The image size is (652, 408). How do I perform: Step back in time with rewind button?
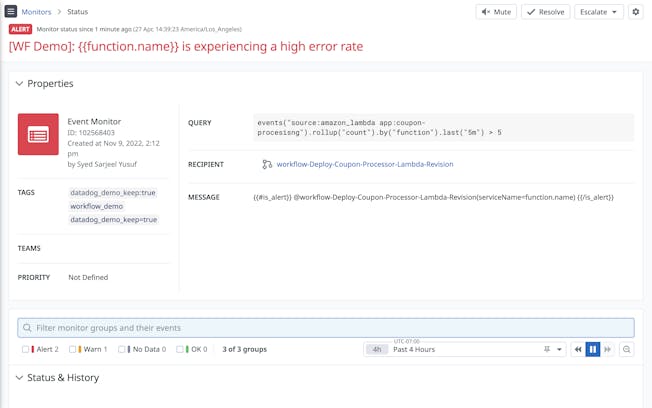[x=578, y=349]
